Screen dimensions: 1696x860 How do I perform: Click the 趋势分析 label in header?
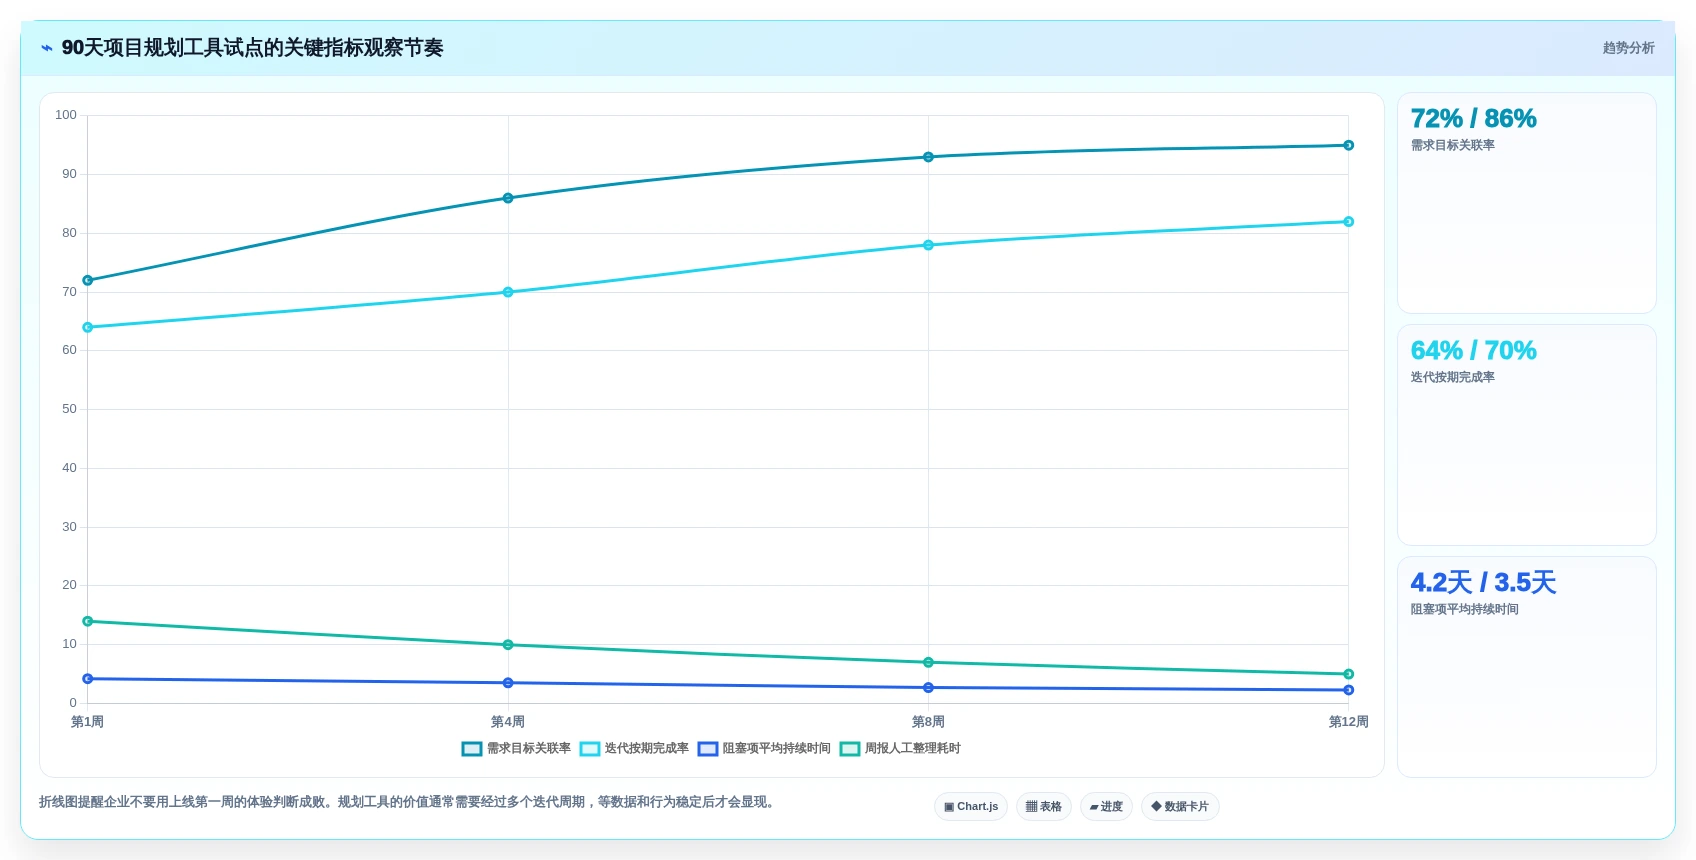pyautogui.click(x=1628, y=48)
